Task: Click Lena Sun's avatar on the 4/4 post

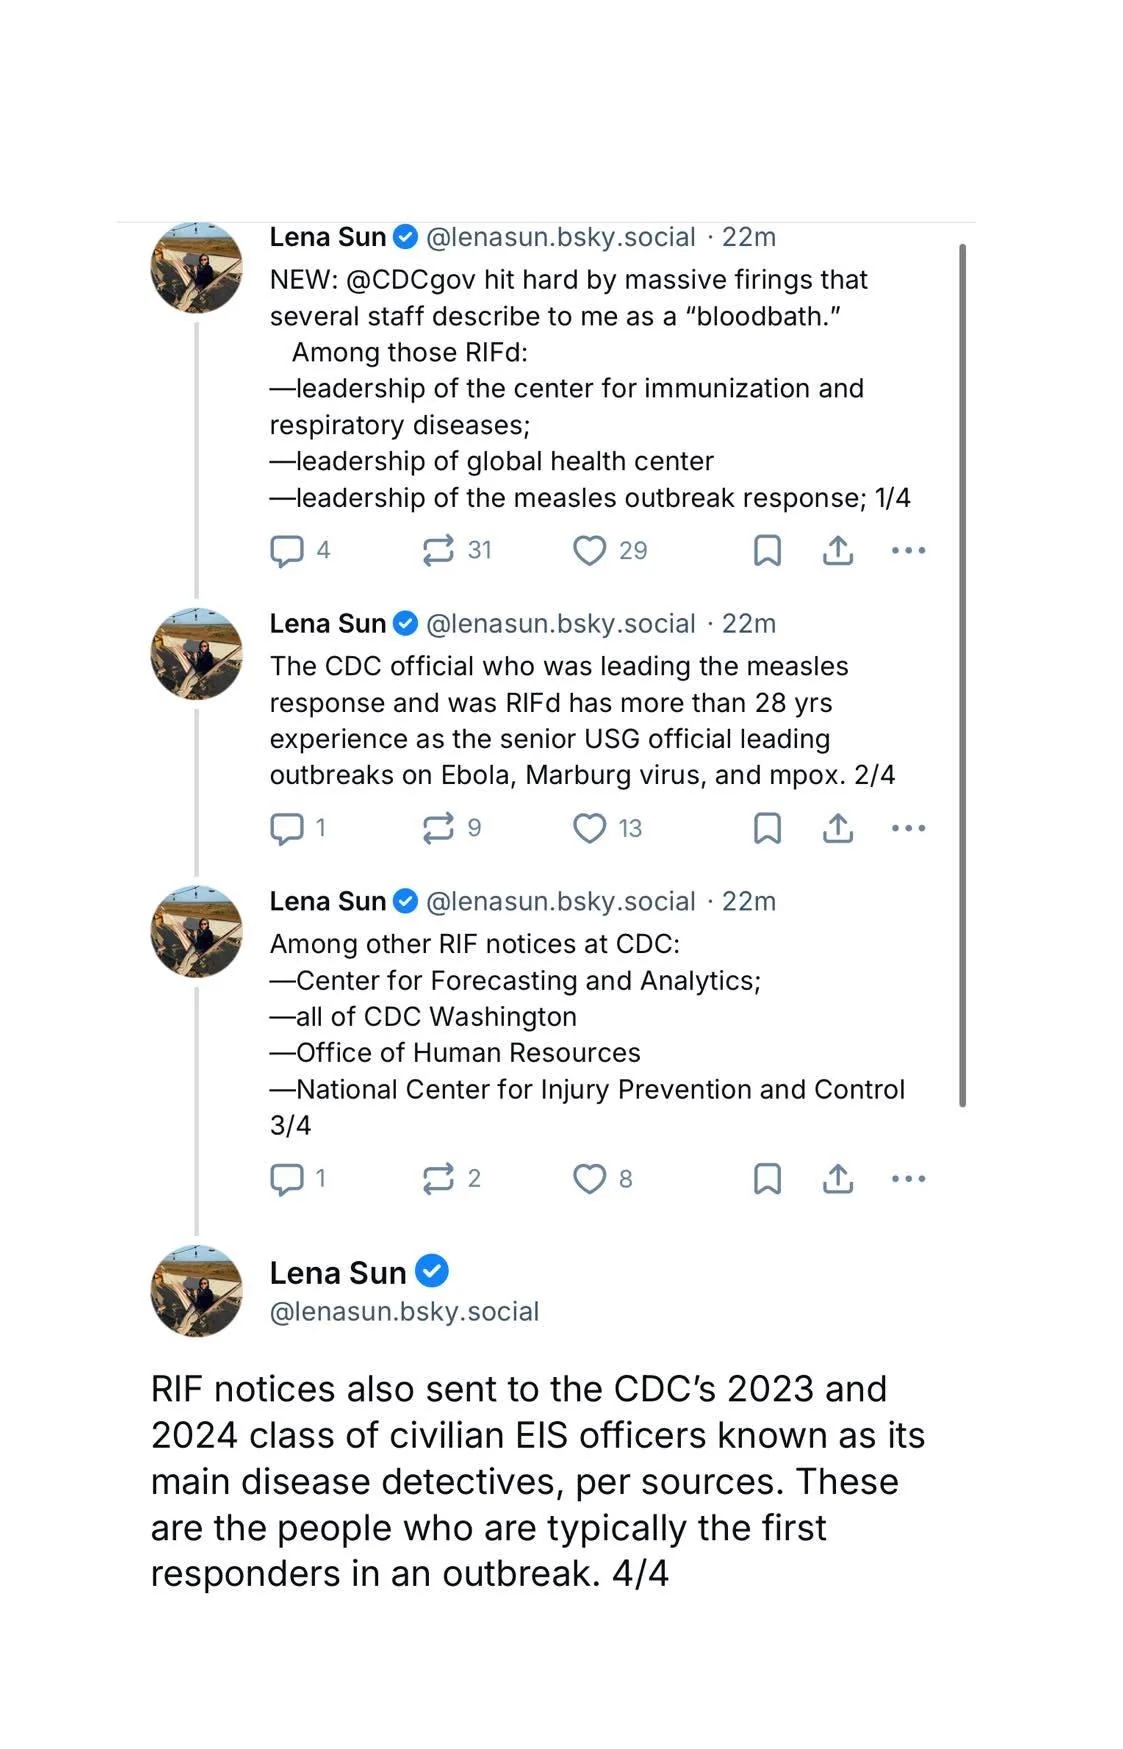Action: (x=196, y=1291)
